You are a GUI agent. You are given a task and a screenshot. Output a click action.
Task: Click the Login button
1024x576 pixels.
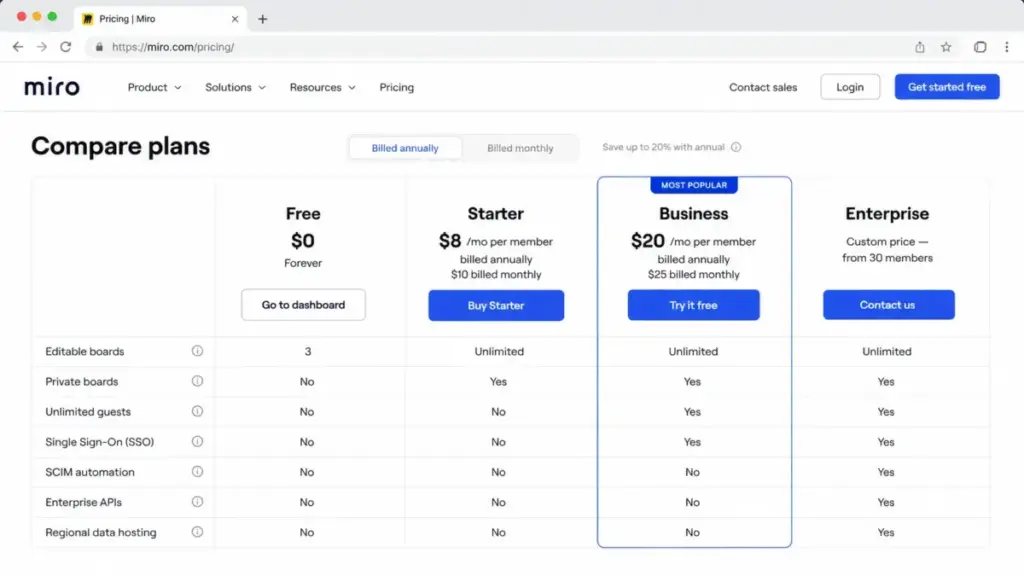[850, 87]
